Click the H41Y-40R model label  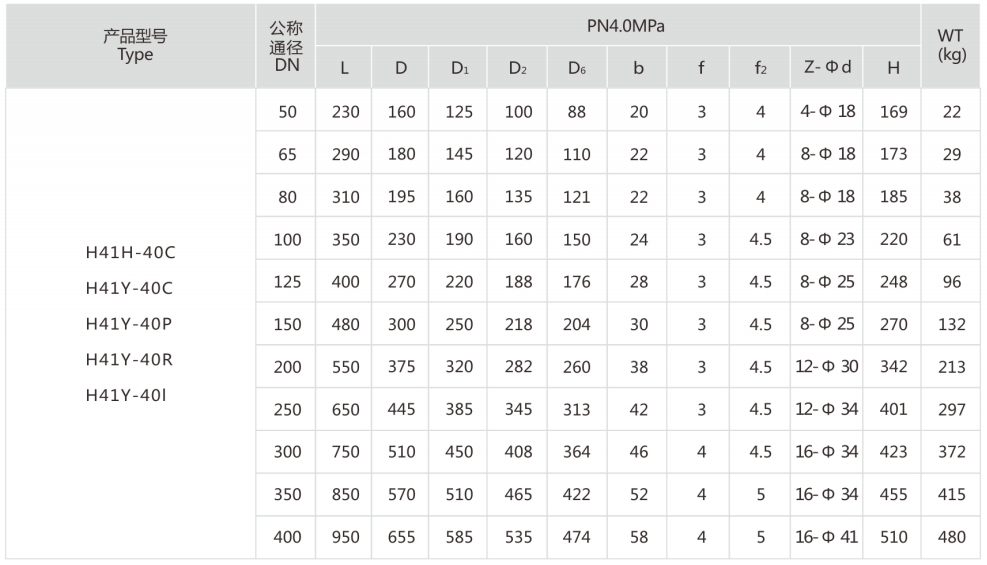pyautogui.click(x=129, y=359)
